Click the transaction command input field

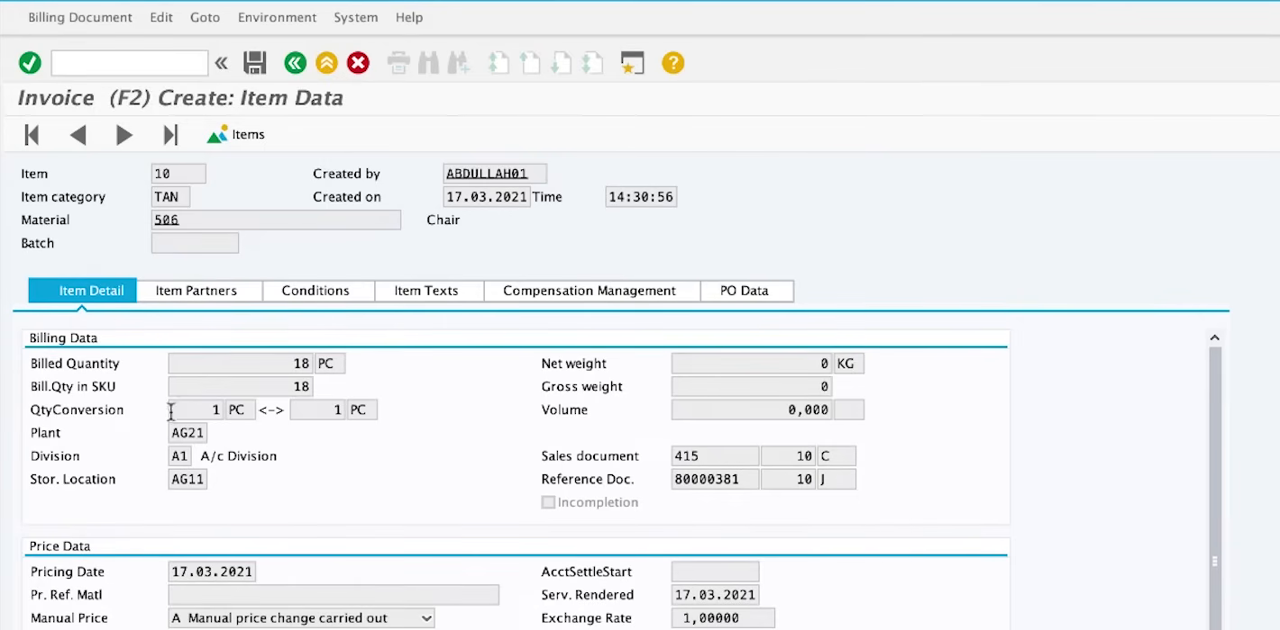pos(129,63)
